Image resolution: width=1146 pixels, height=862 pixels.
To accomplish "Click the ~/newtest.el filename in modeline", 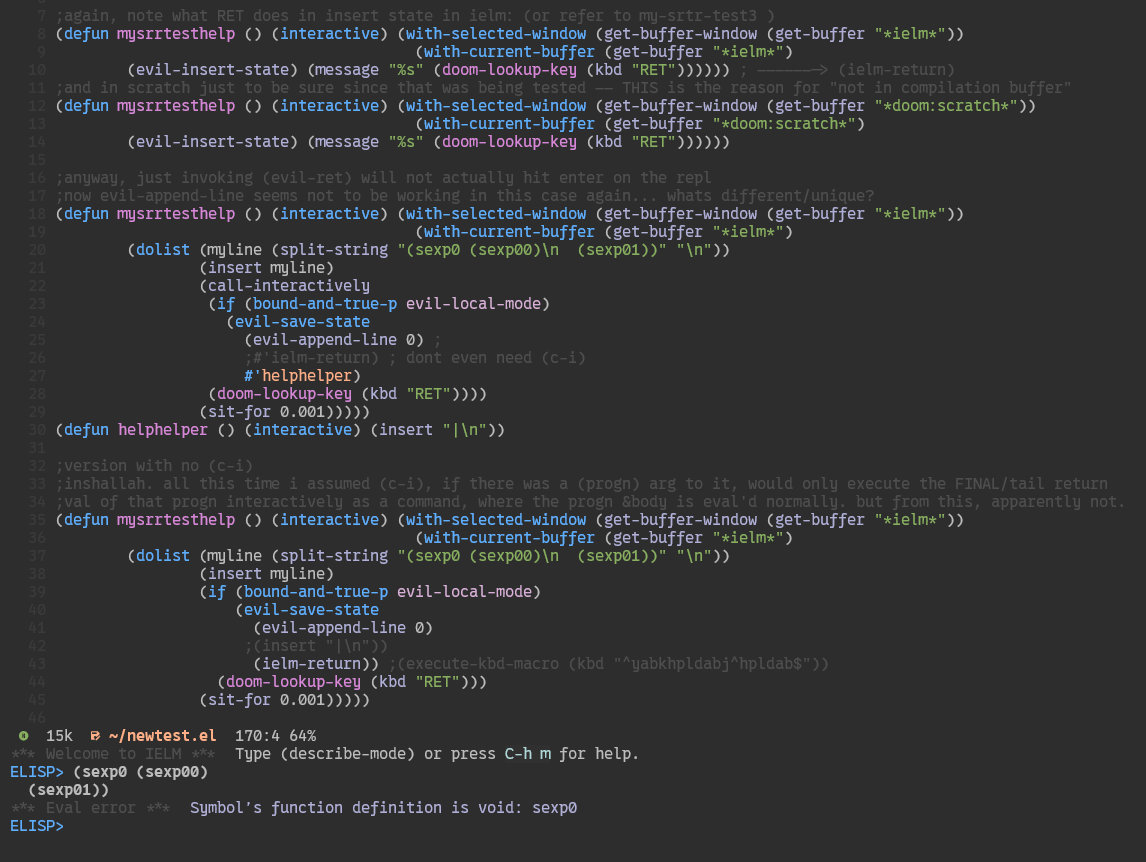I will tap(162, 736).
